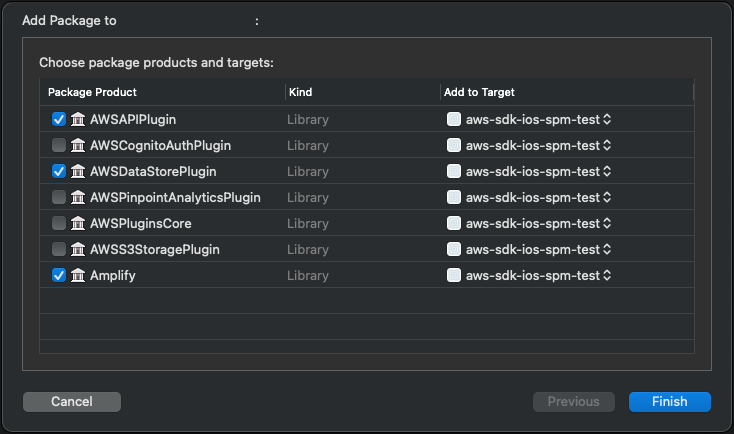The width and height of the screenshot is (734, 434).
Task: Click the Library kind cell for AWSAPIPlugin
Action: [x=308, y=119]
